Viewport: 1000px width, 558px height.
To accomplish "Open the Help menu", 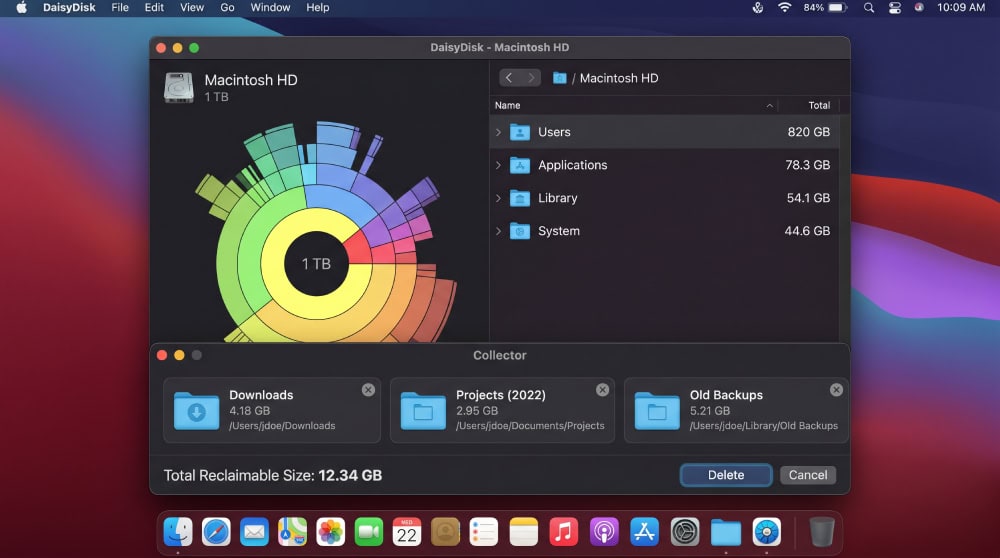I will (x=318, y=8).
